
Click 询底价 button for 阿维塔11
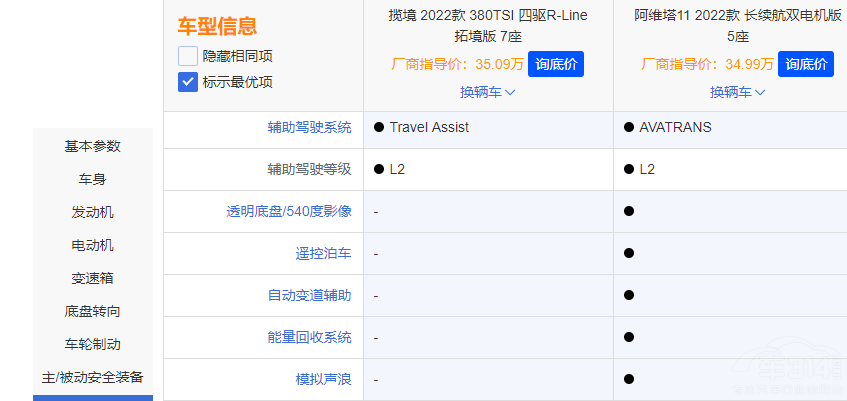tap(805, 64)
